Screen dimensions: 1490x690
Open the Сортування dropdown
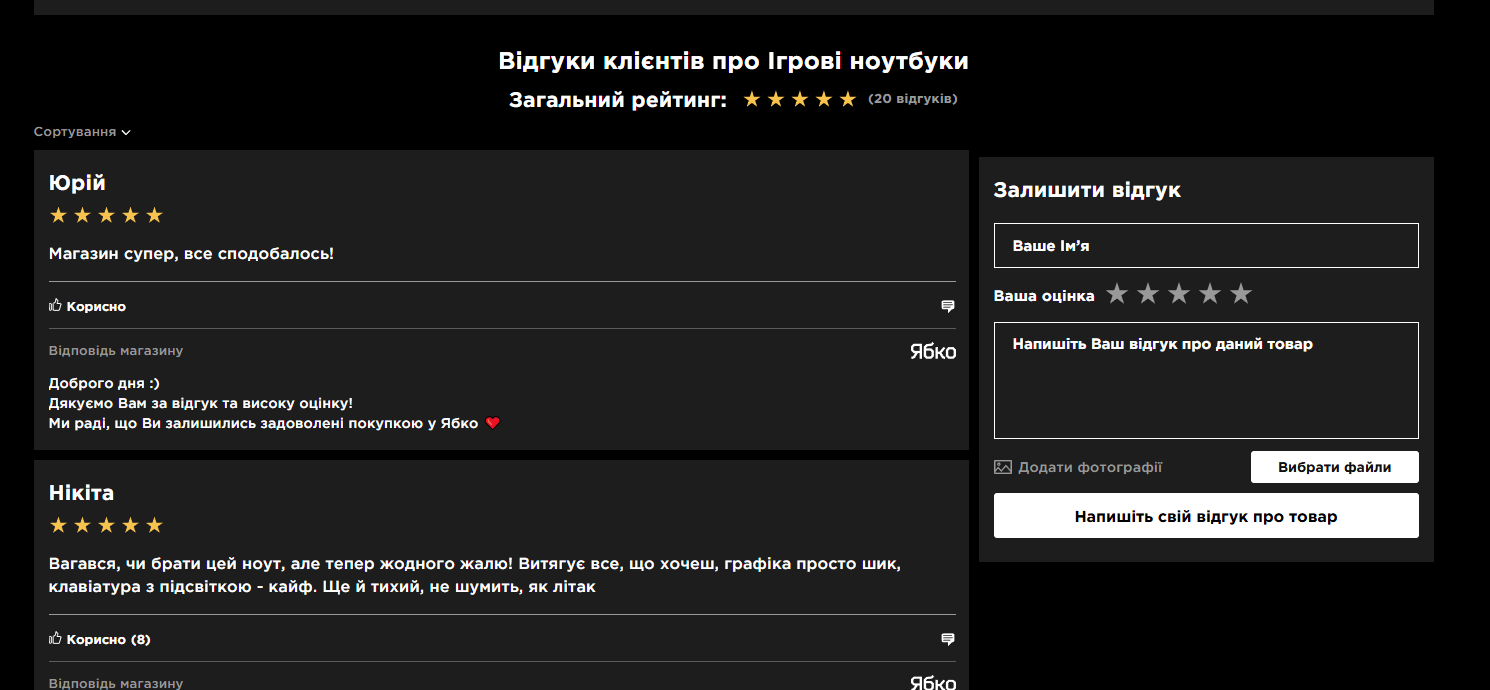pyautogui.click(x=82, y=132)
